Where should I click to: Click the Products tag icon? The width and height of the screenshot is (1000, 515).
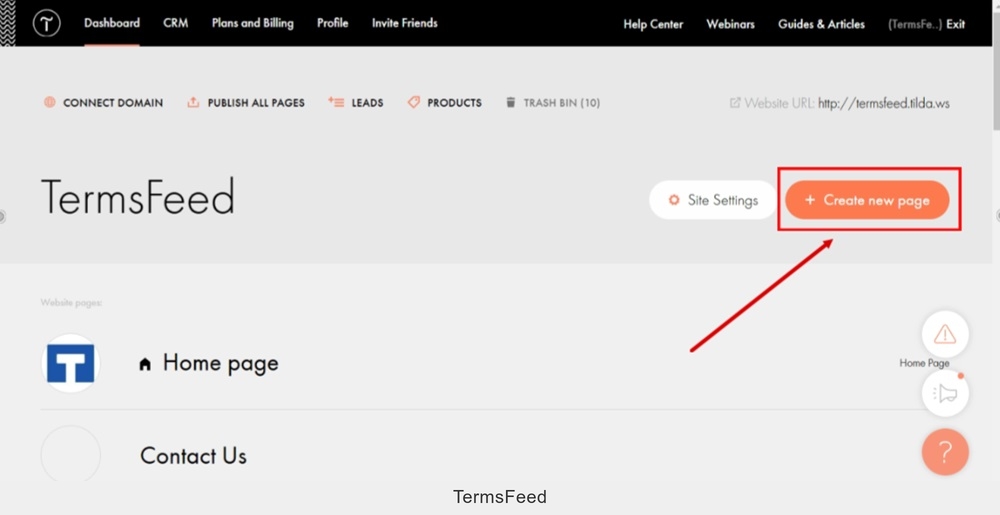[414, 102]
